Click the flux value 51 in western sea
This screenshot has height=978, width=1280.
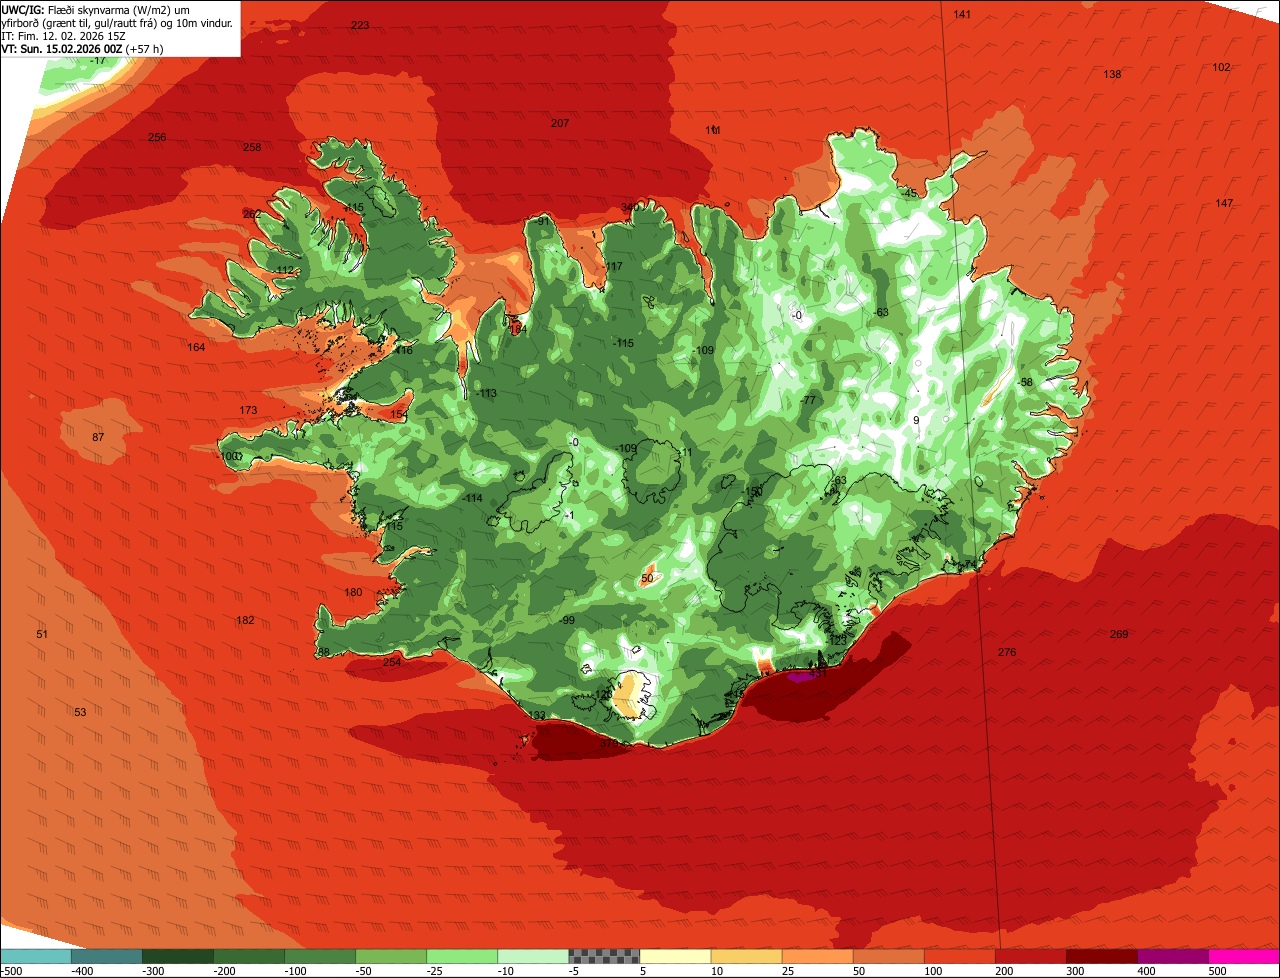pyautogui.click(x=42, y=634)
